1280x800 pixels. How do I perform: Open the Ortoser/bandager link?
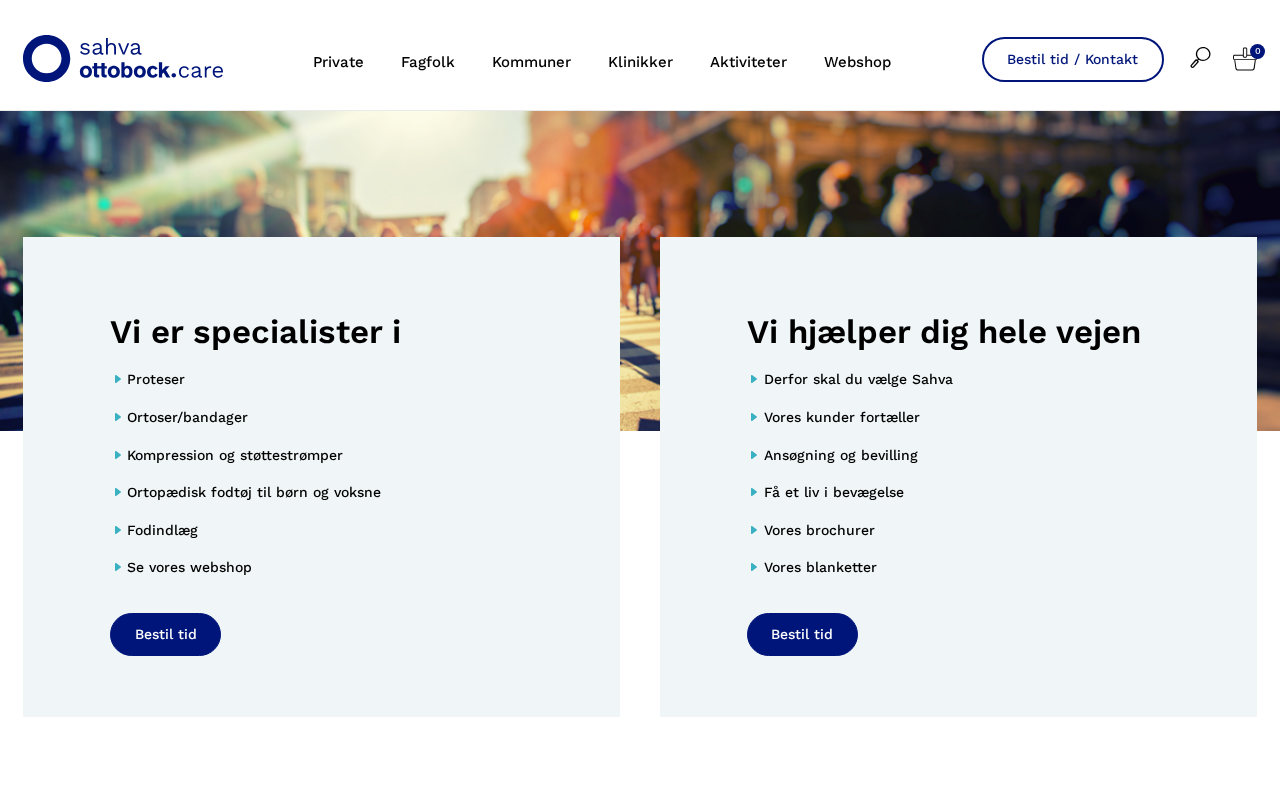tap(187, 417)
